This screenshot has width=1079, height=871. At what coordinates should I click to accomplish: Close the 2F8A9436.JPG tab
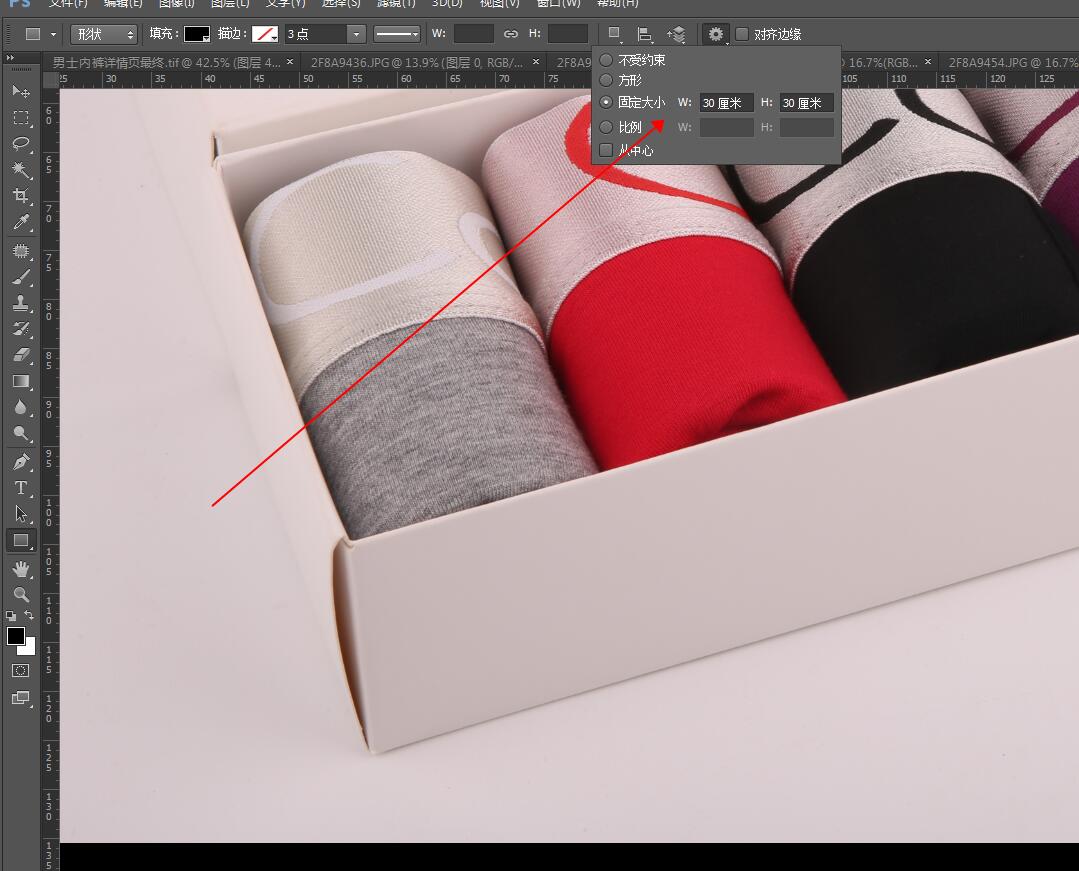tap(534, 62)
